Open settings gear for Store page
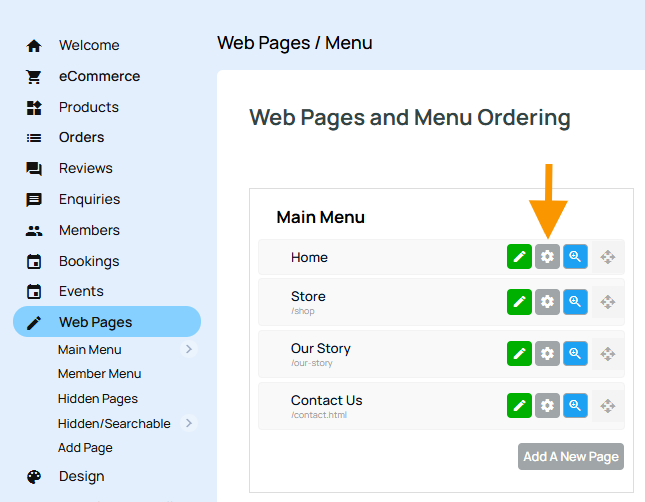 click(547, 301)
